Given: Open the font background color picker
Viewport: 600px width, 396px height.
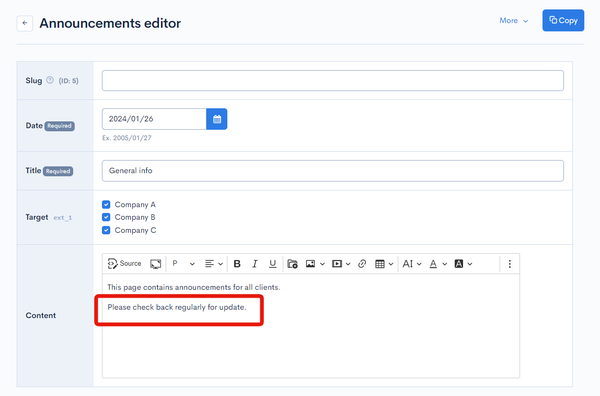Looking at the screenshot, I should pos(463,264).
